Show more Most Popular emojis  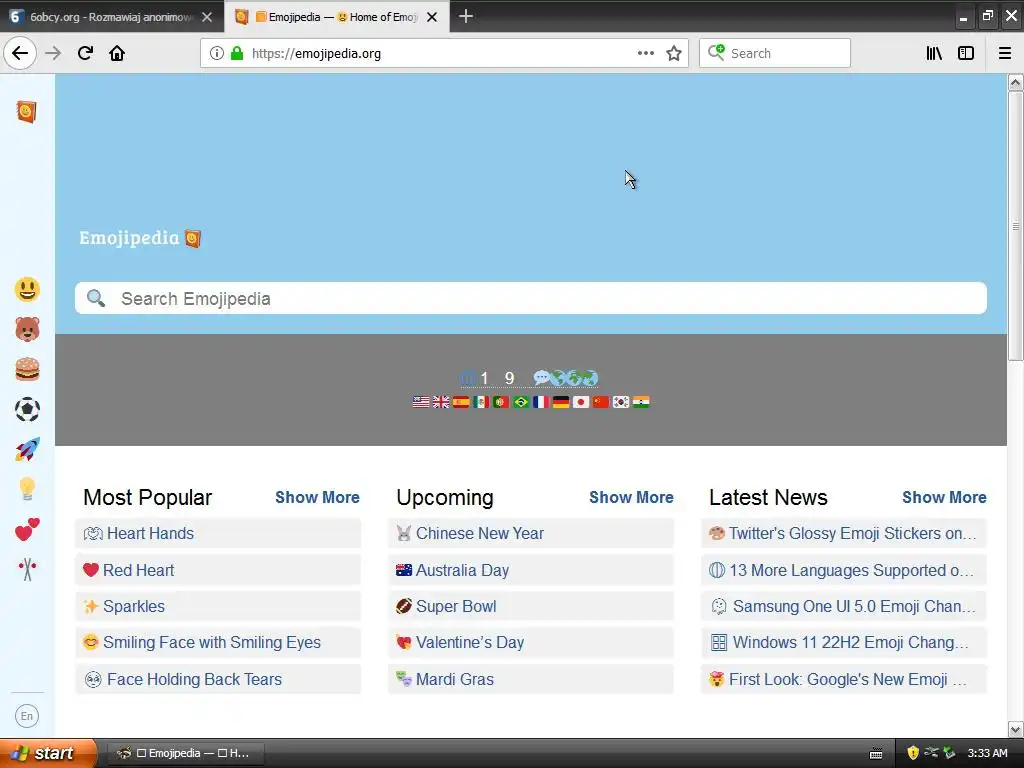click(317, 497)
